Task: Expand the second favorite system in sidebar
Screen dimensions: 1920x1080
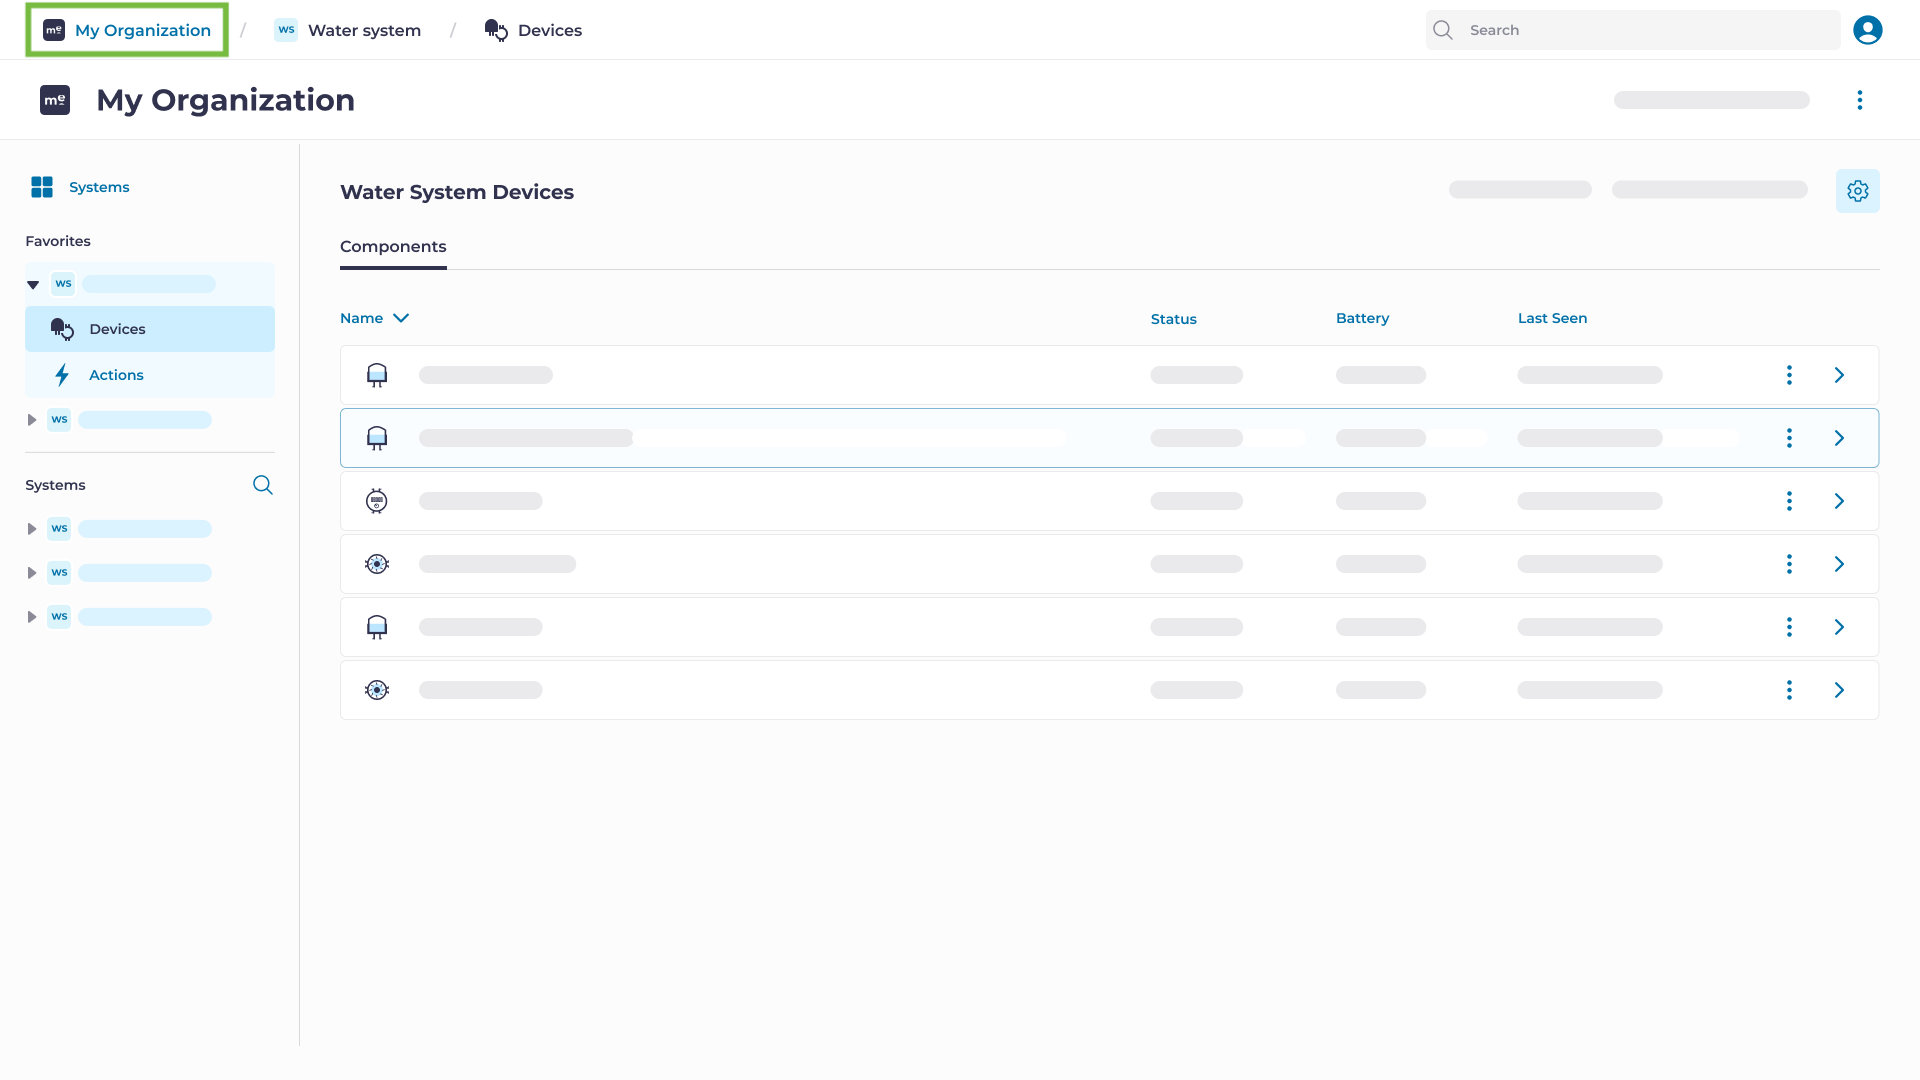Action: click(x=32, y=420)
